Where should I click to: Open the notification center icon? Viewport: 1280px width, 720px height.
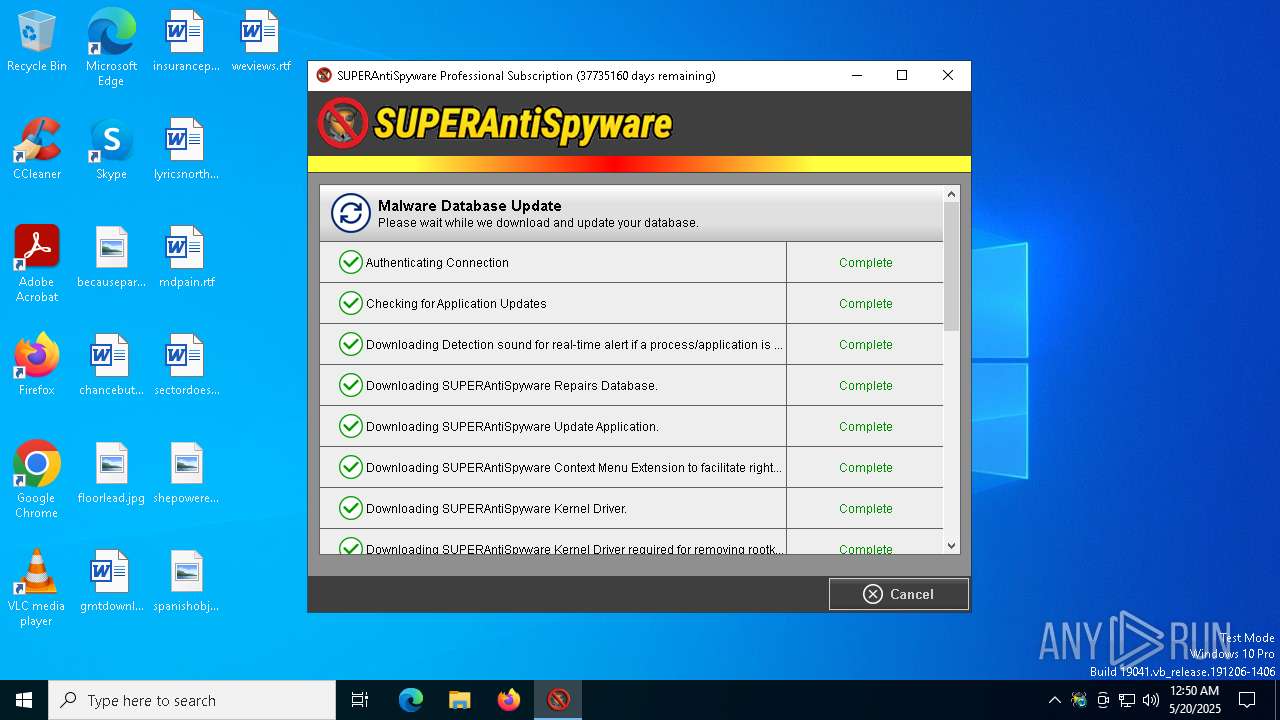pos(1247,700)
